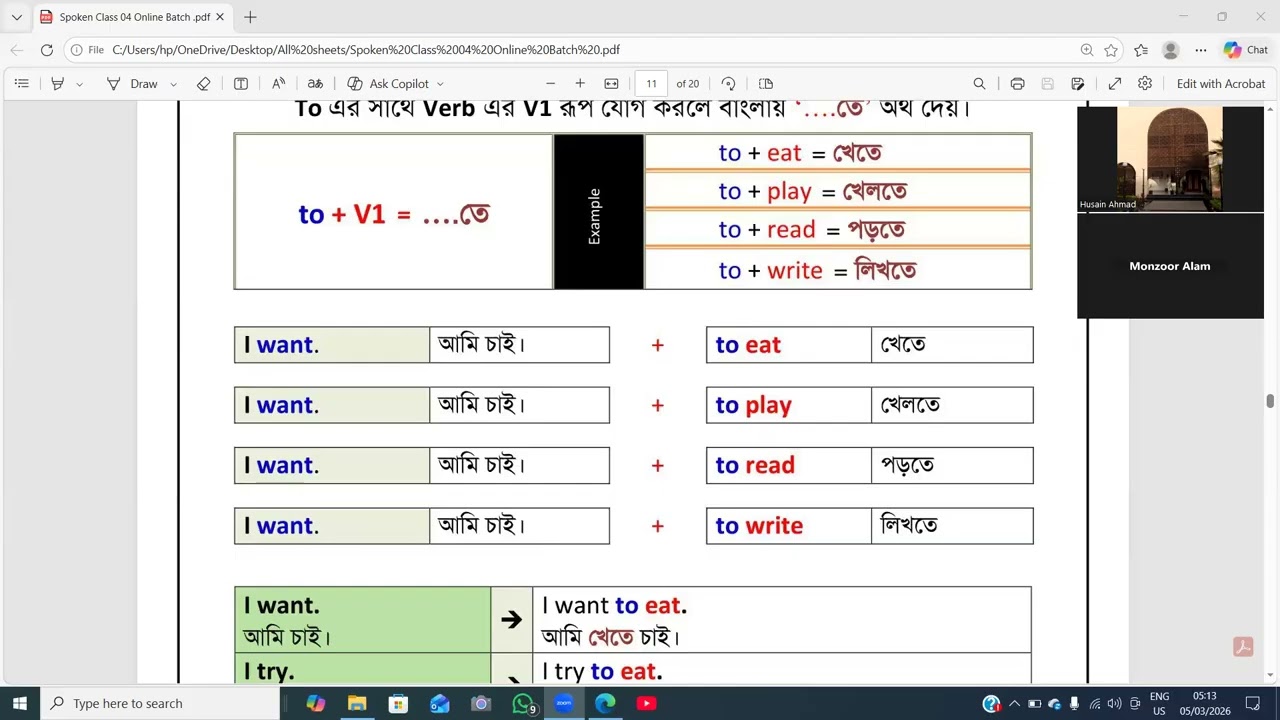Enter full screen mode
1280x720 pixels.
pyautogui.click(x=1115, y=84)
